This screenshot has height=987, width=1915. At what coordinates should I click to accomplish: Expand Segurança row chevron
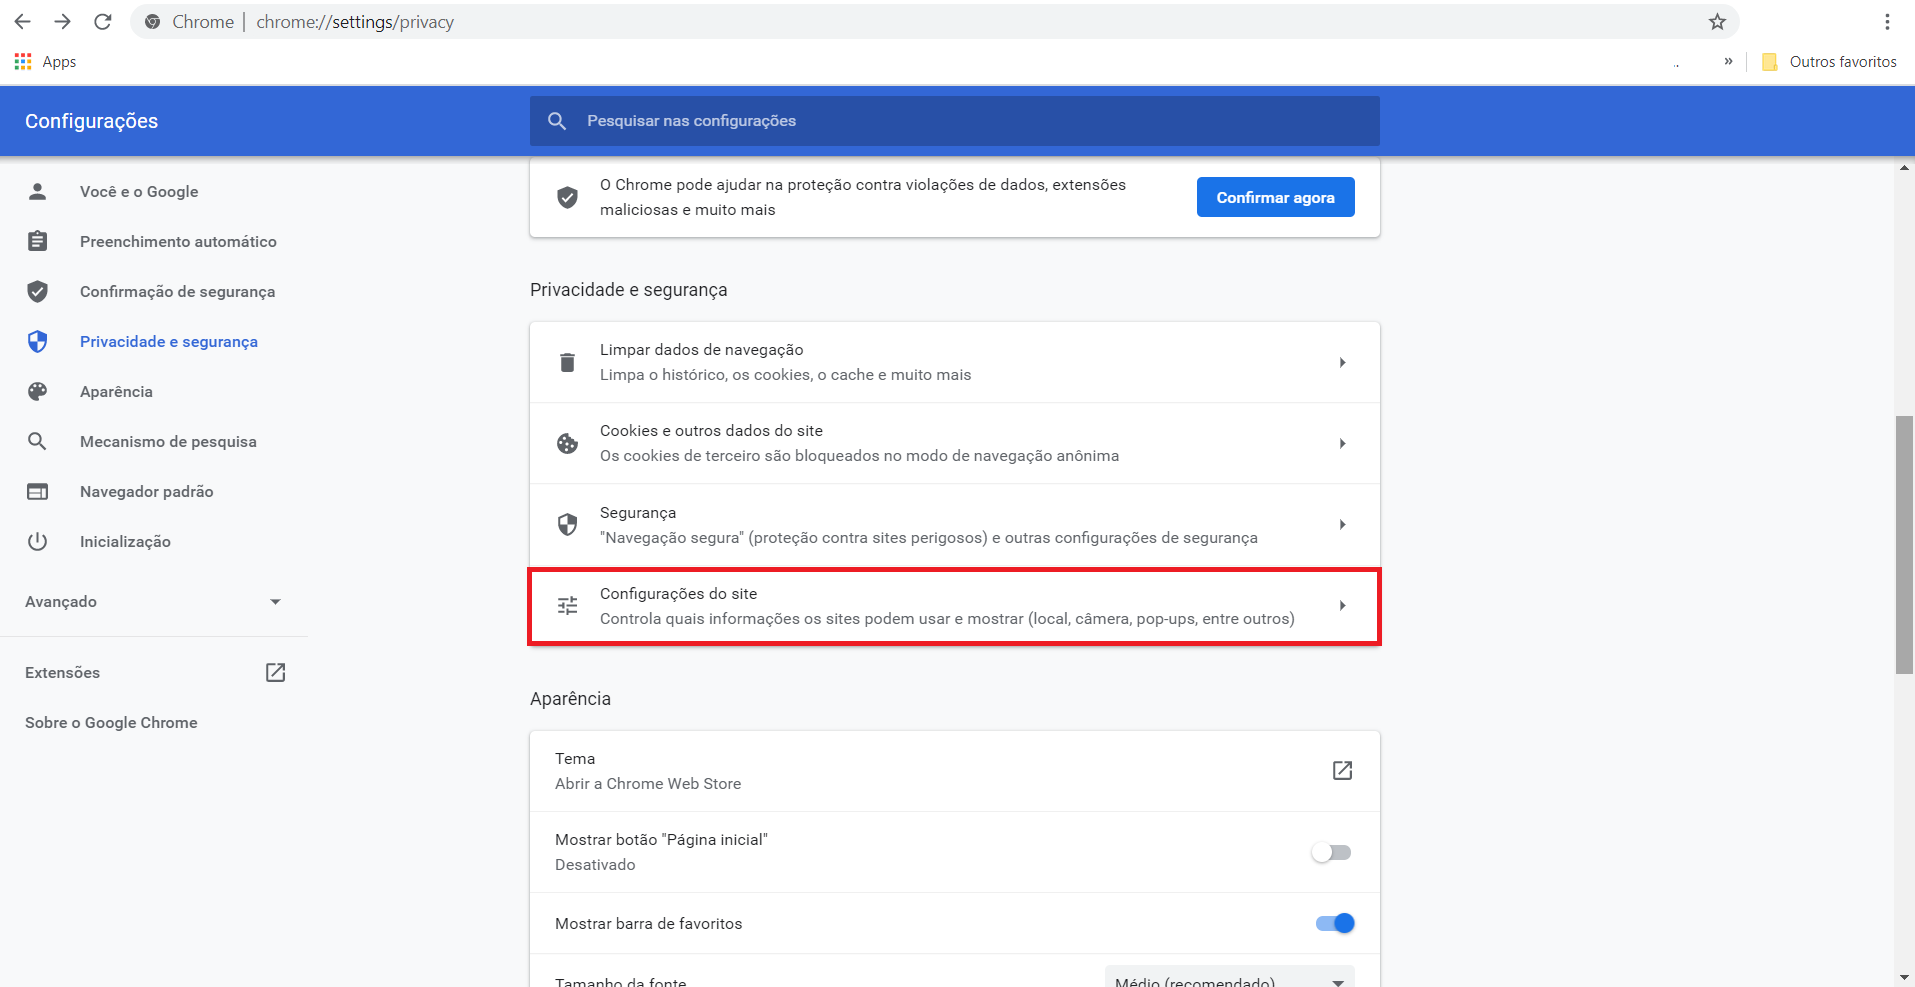(x=1342, y=525)
